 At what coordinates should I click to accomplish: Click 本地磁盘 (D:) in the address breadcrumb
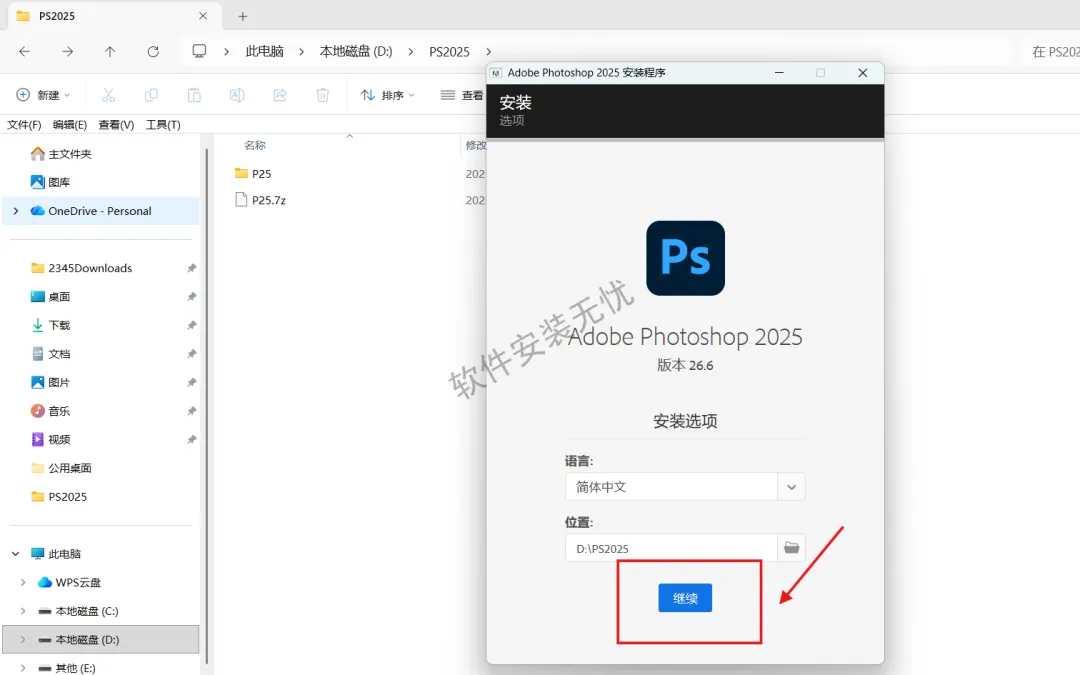[356, 52]
